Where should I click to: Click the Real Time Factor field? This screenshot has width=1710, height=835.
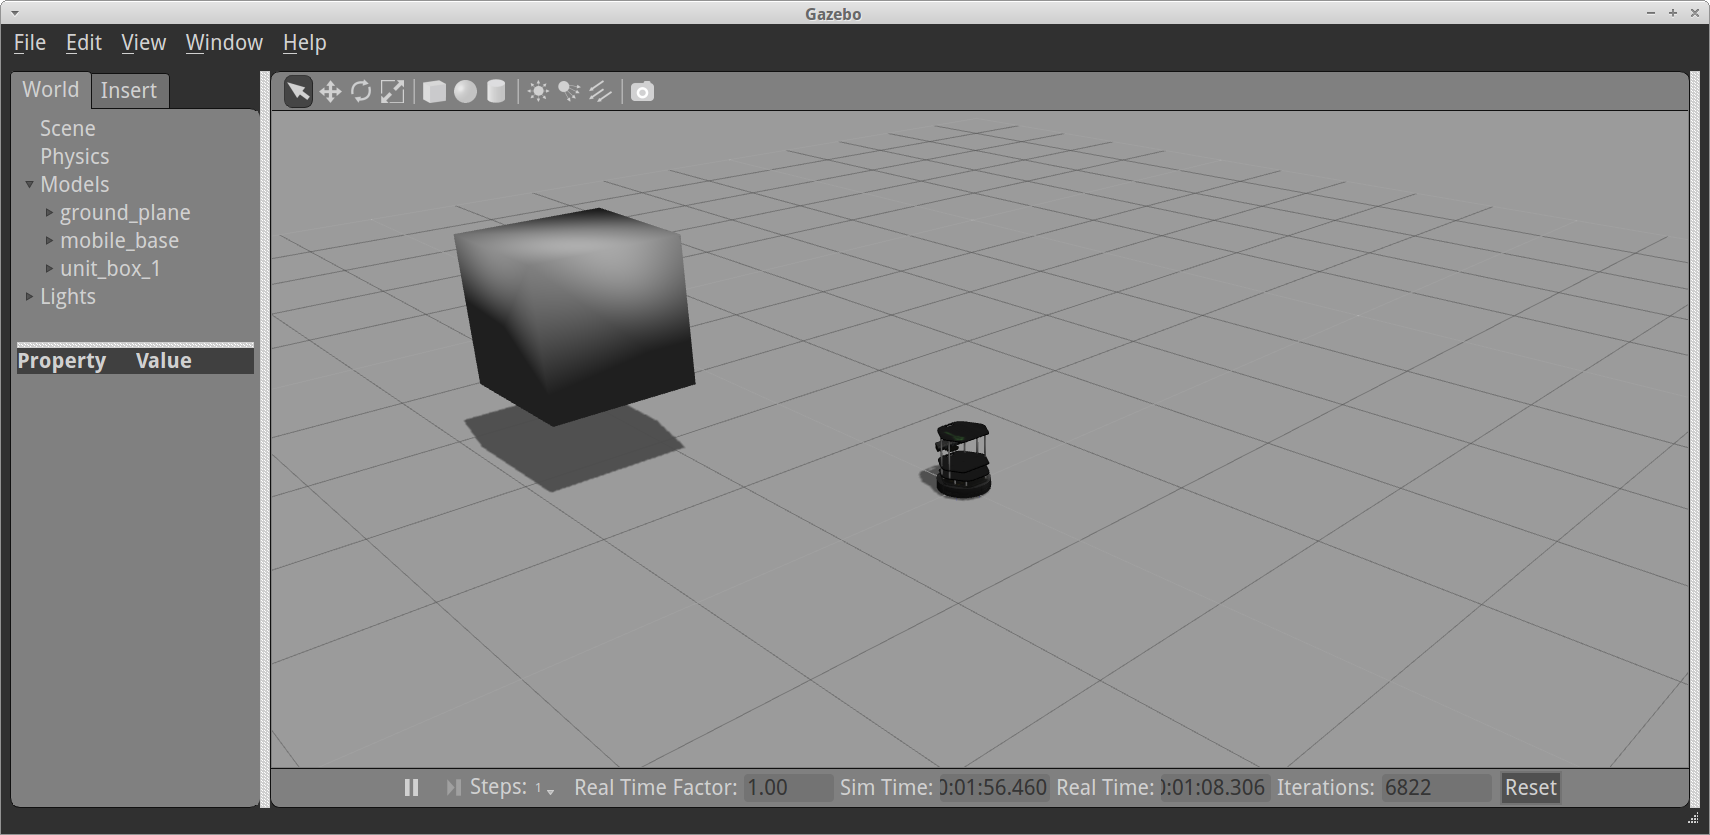[x=788, y=788]
